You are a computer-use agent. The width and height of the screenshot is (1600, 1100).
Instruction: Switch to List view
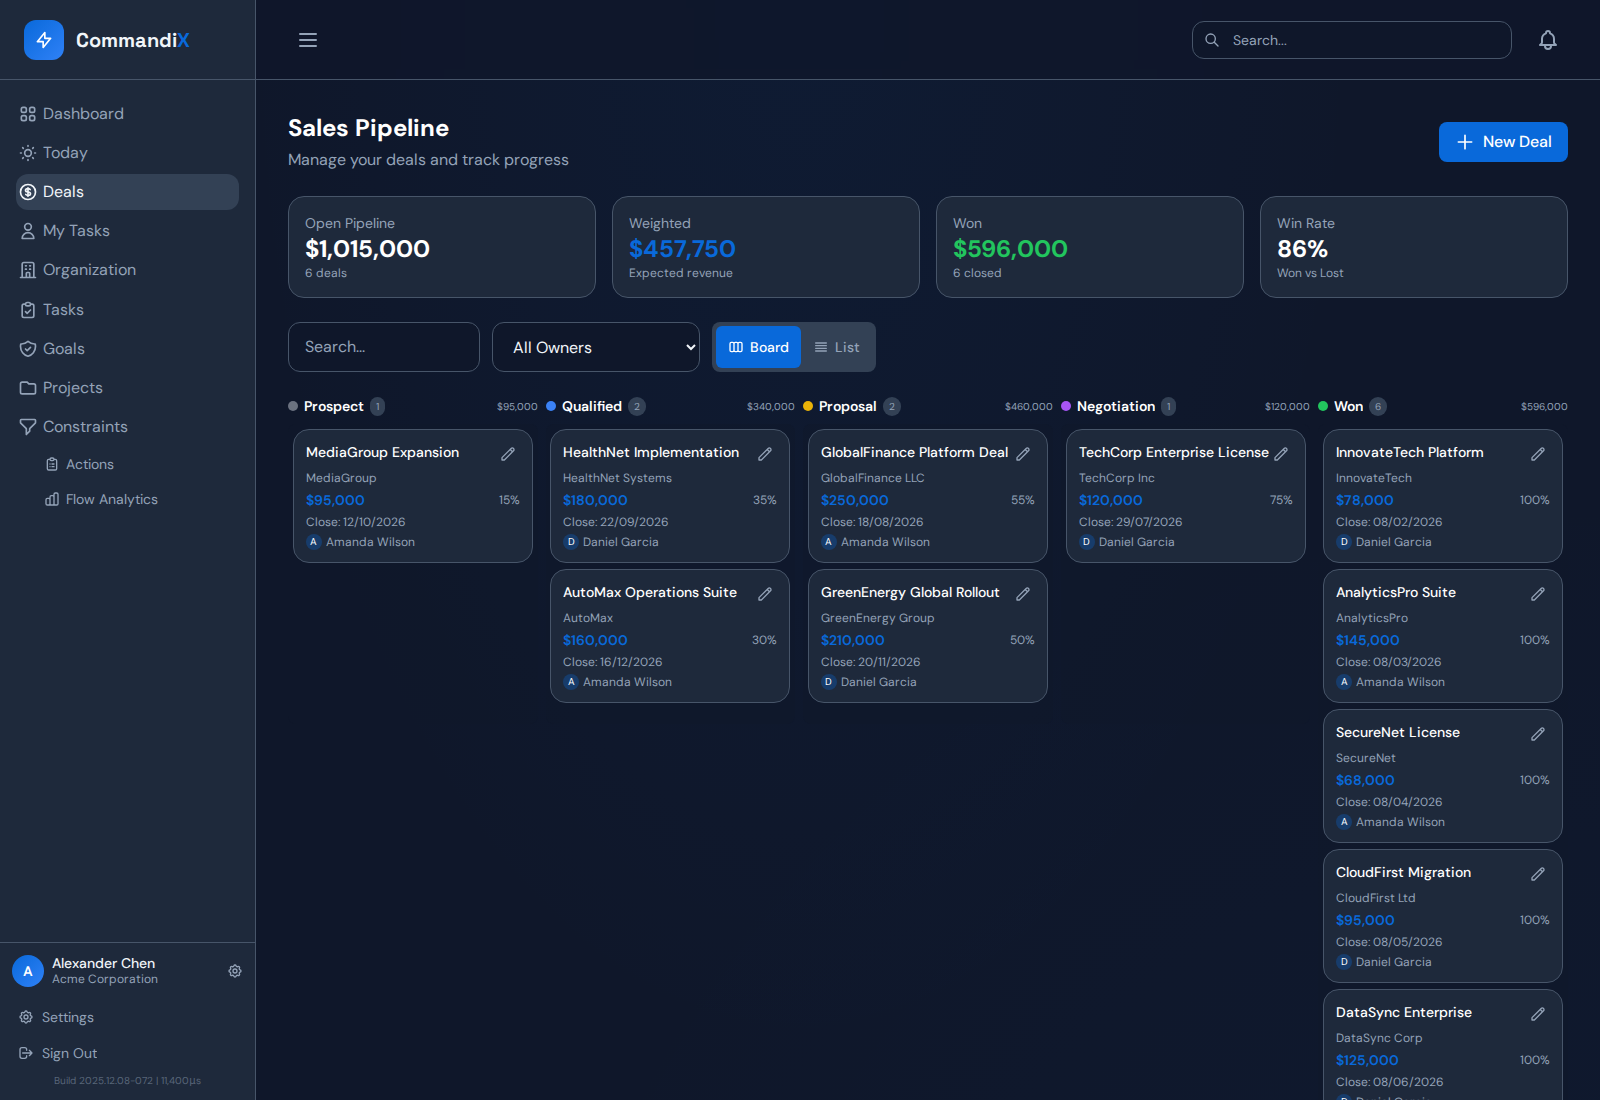coord(837,347)
